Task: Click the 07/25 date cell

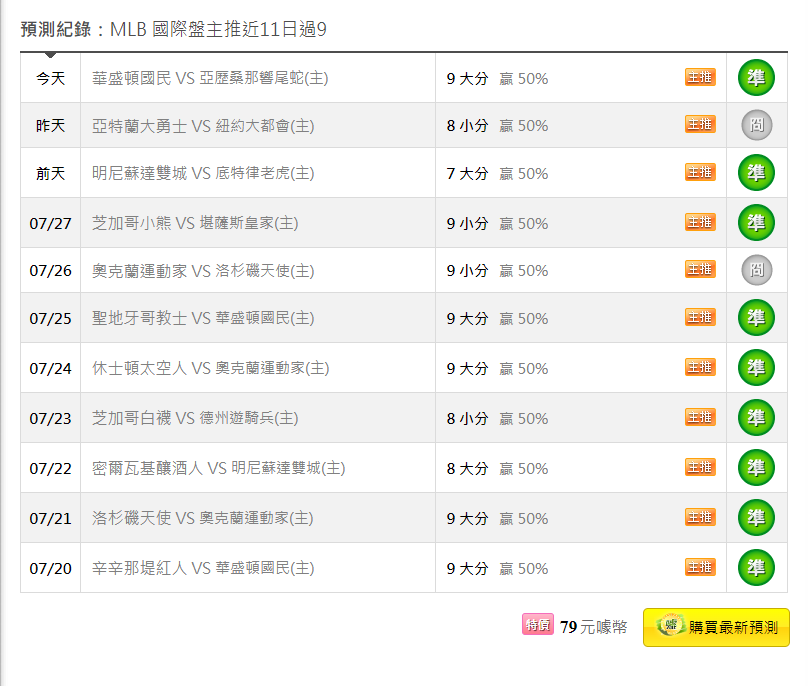Action: [x=50, y=317]
